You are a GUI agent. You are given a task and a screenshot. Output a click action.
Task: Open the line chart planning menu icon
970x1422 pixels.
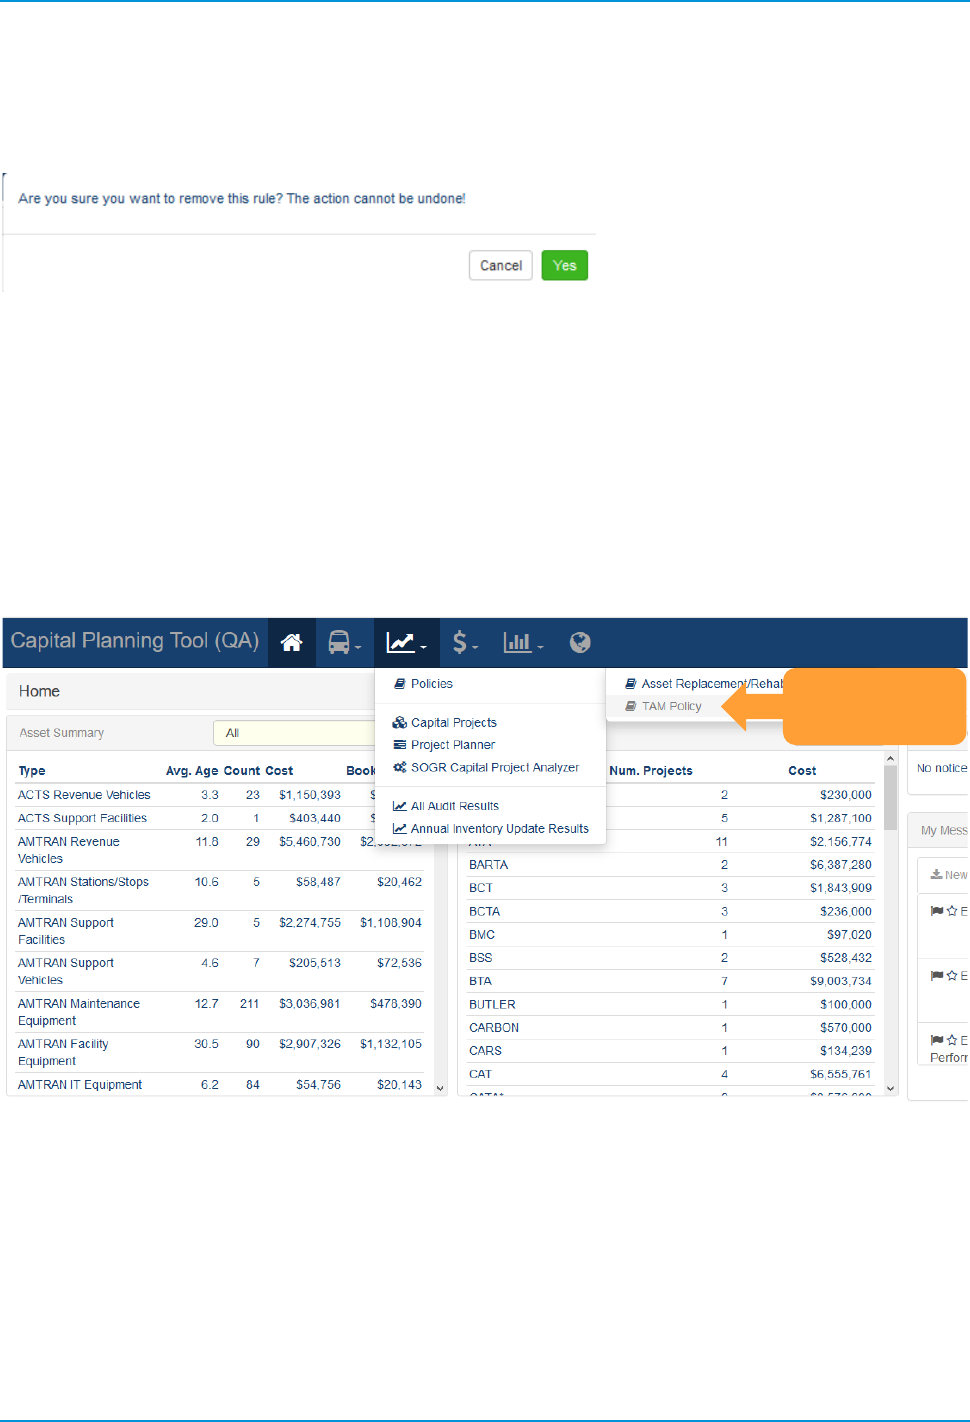pos(406,642)
